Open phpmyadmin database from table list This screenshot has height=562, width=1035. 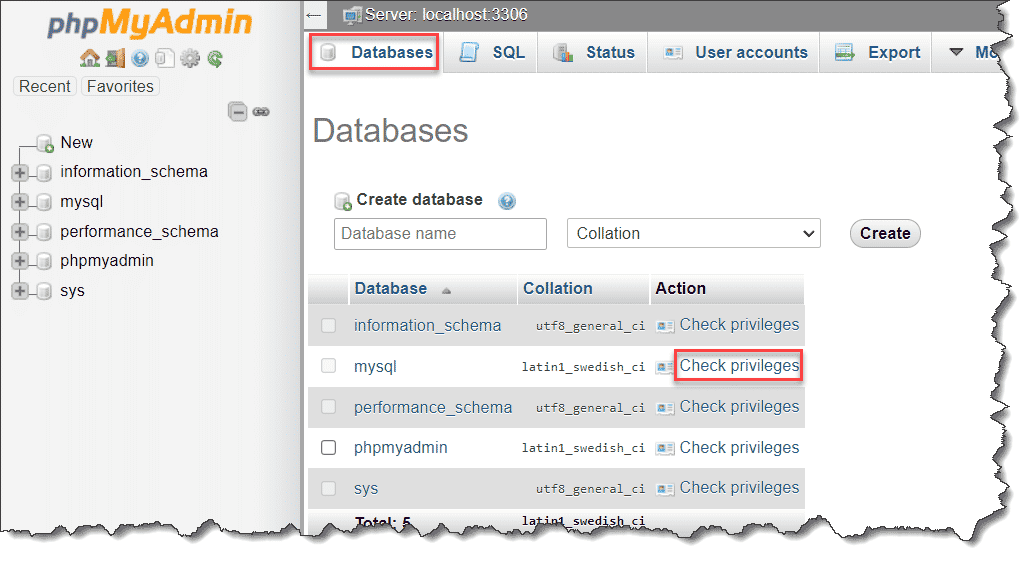(401, 448)
